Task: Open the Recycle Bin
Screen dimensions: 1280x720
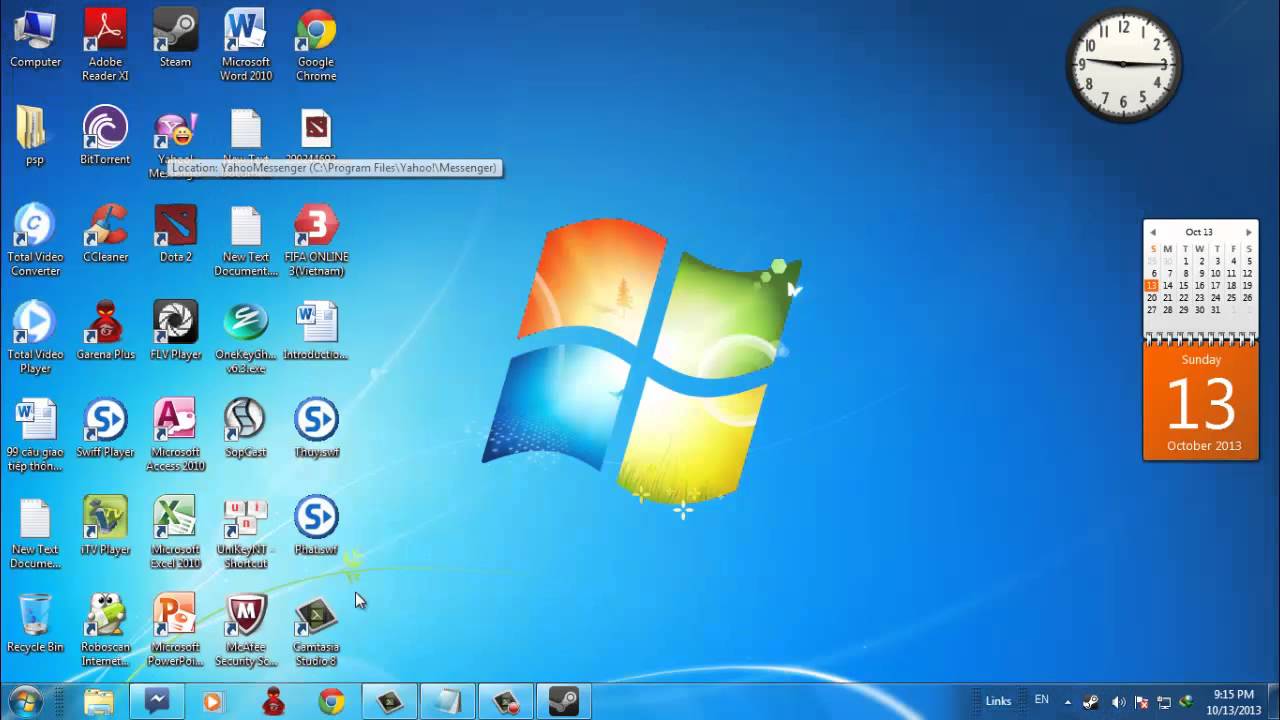Action: (35, 623)
